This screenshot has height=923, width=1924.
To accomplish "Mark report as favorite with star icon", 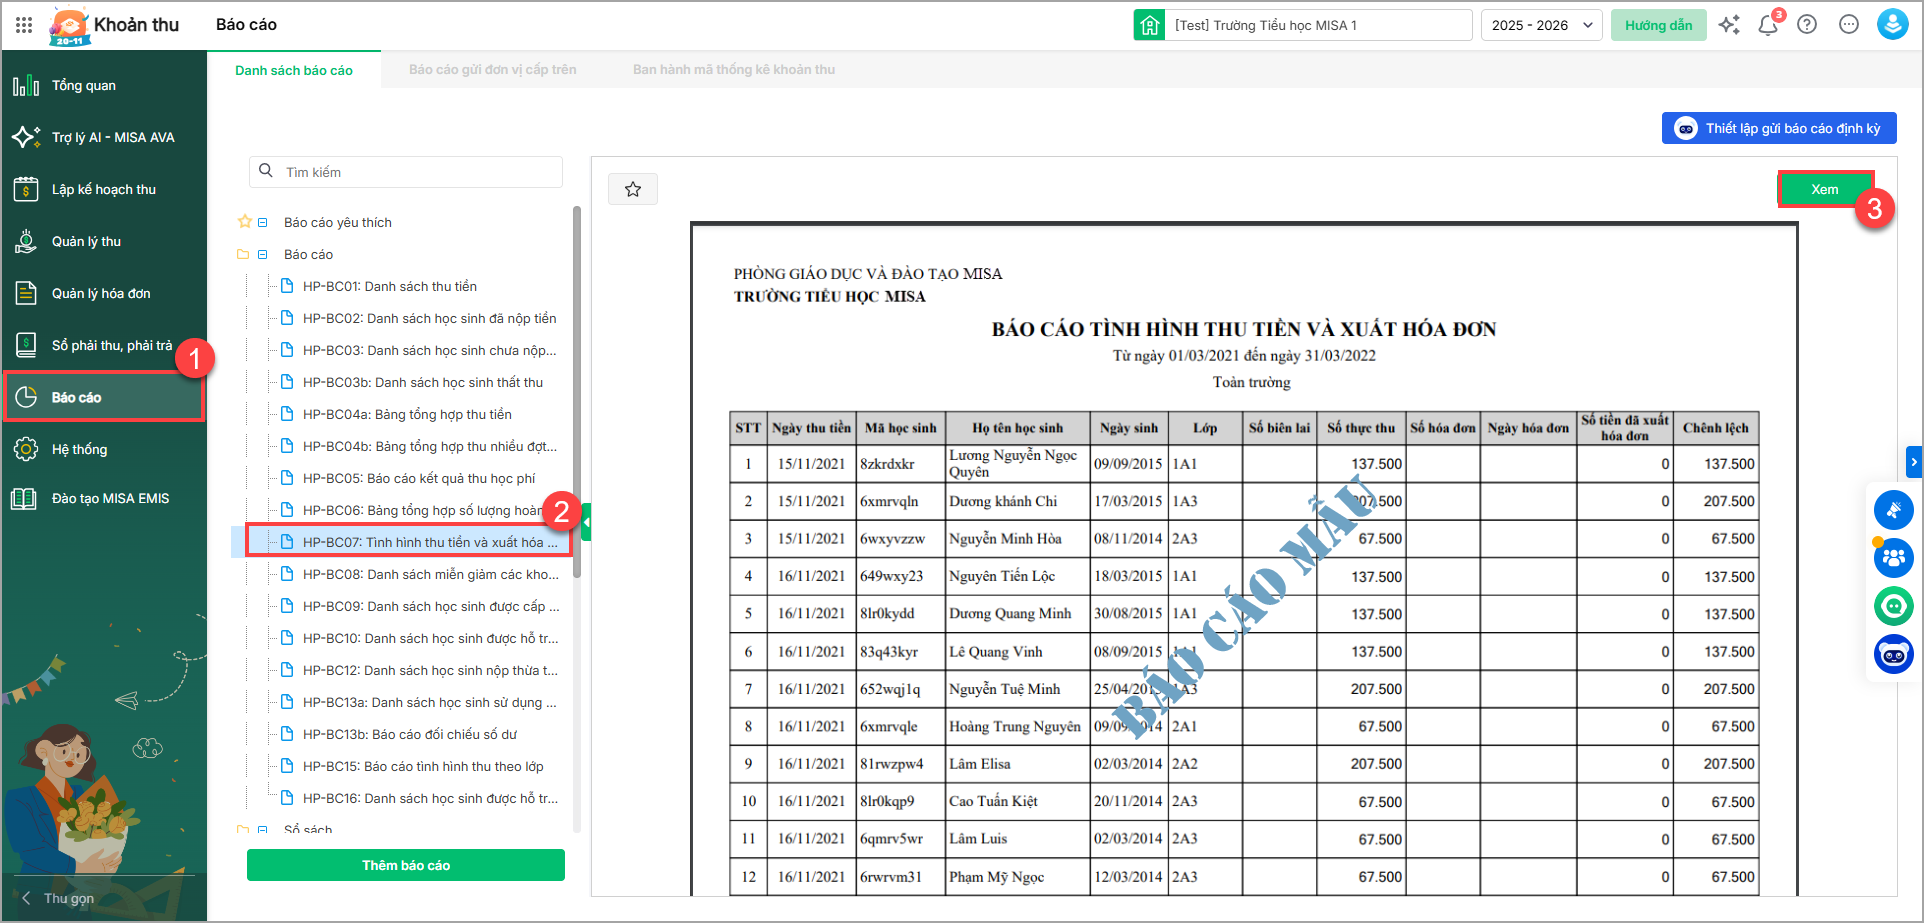I will [633, 189].
